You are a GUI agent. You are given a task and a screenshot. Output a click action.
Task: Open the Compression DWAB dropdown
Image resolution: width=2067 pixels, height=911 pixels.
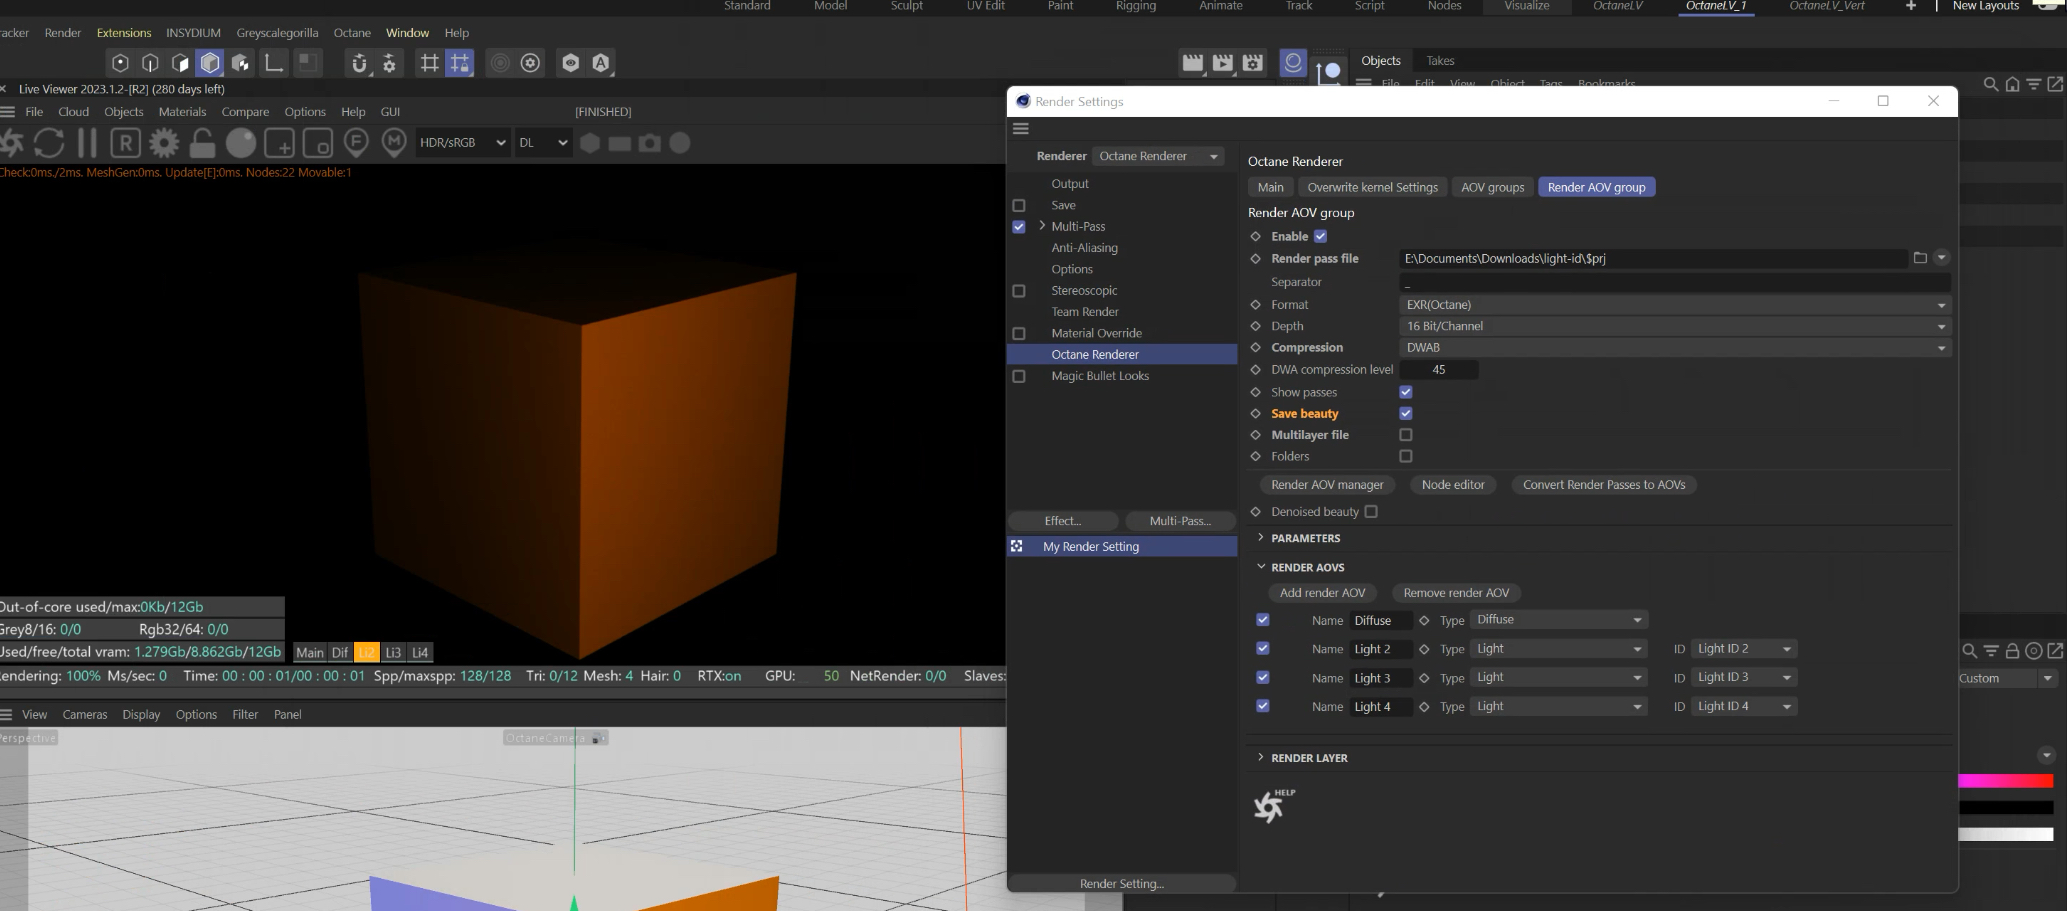[x=1674, y=348]
